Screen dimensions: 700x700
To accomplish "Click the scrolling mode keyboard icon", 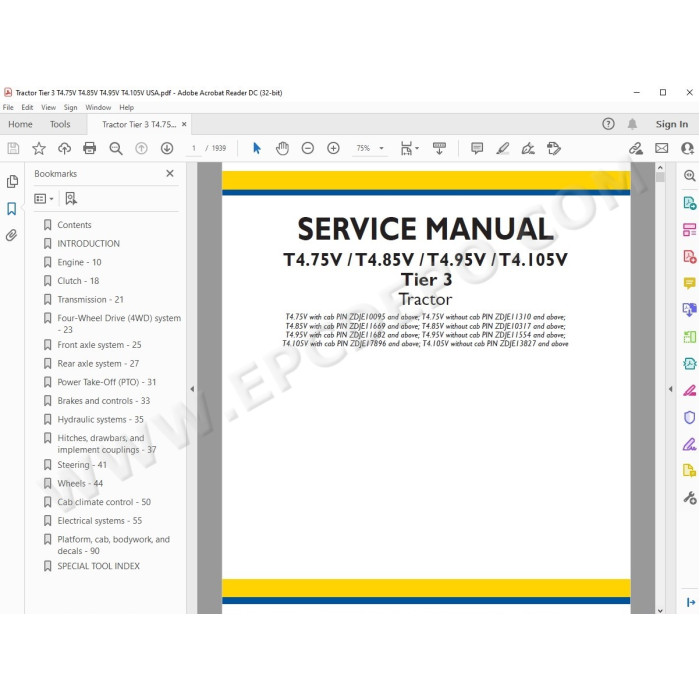I will point(439,148).
